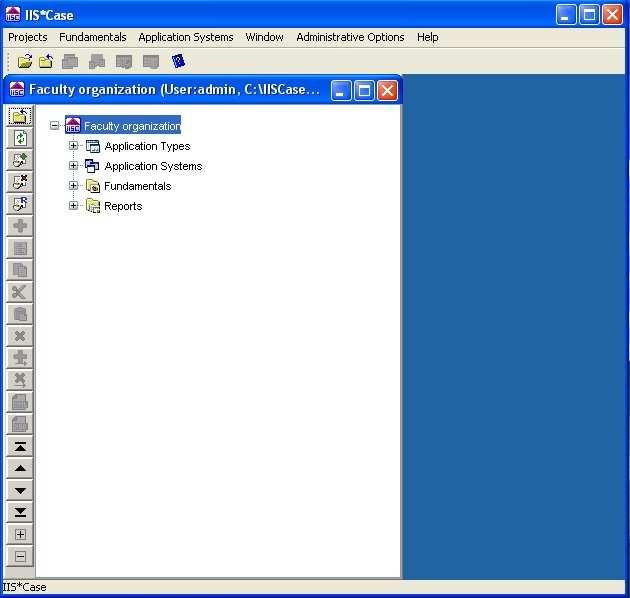Close the Faculty organization child window
630x598 pixels.
click(387, 90)
